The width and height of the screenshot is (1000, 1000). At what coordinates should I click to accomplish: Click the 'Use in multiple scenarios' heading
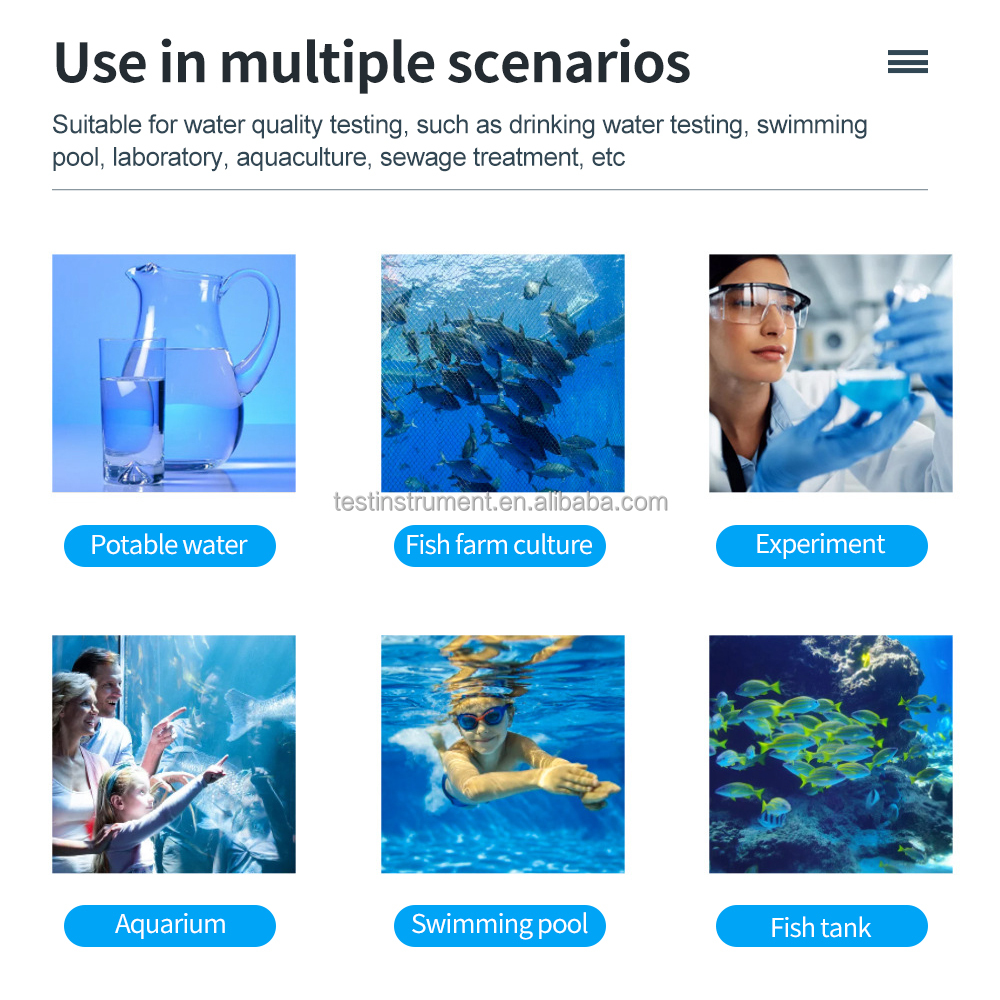pos(372,63)
